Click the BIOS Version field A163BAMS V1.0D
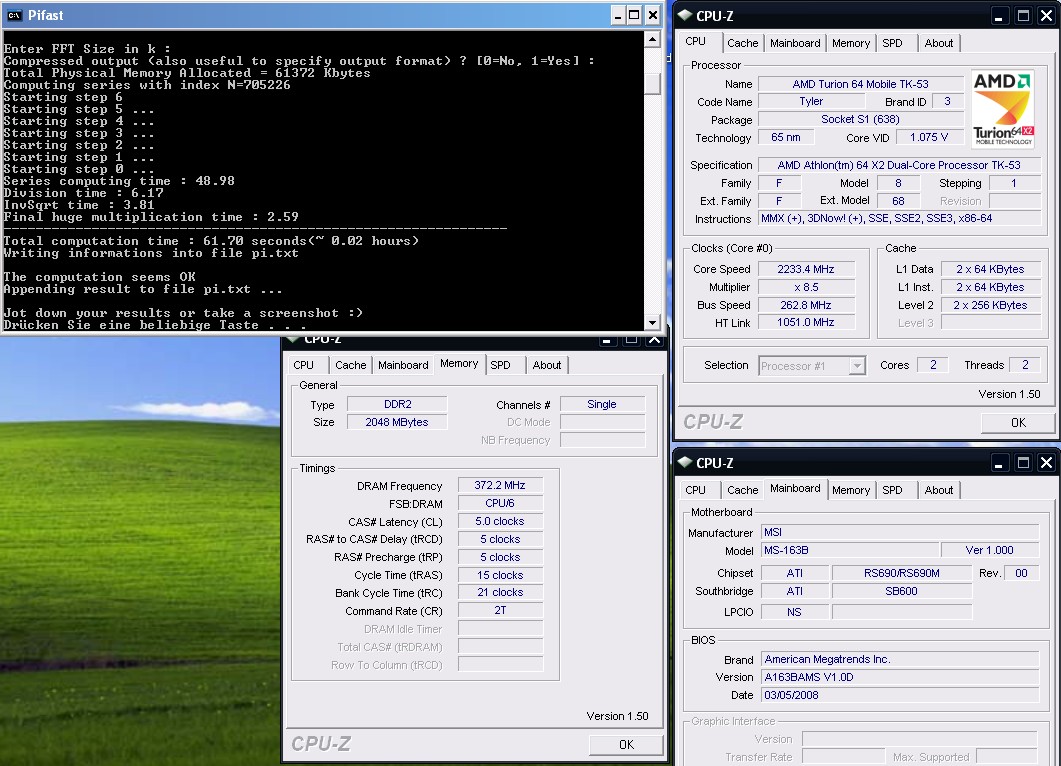Screen dimensions: 1061x766 pos(900,677)
